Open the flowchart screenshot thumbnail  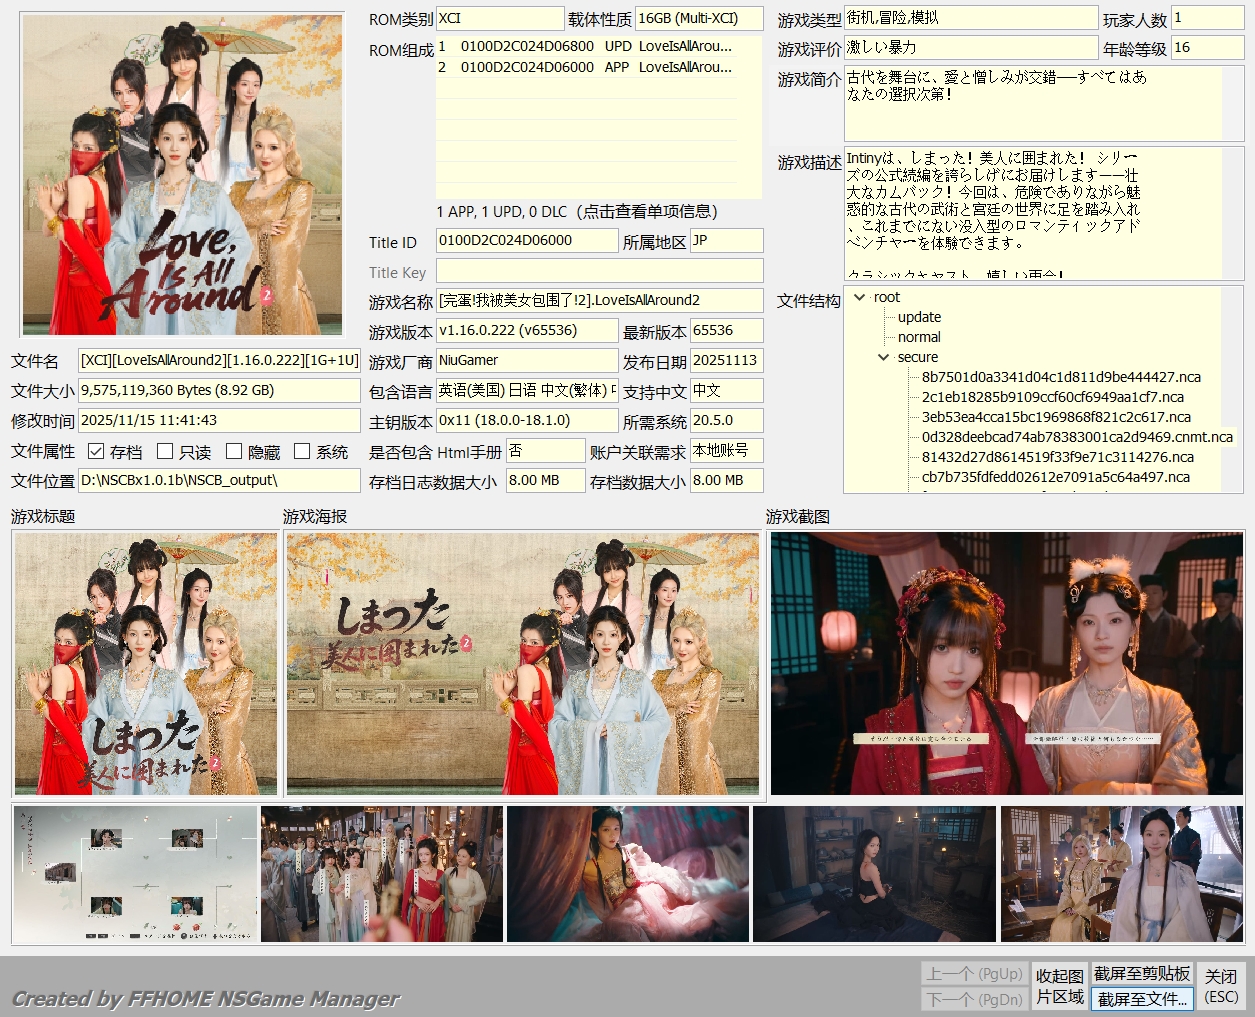pyautogui.click(x=135, y=874)
